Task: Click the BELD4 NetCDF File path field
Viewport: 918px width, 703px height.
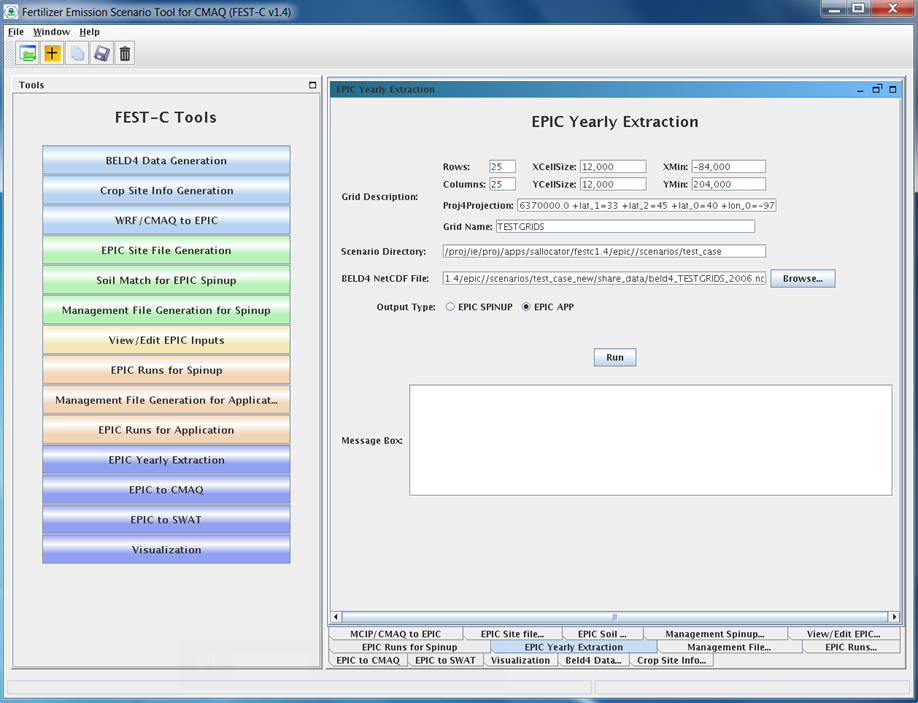Action: 604,279
